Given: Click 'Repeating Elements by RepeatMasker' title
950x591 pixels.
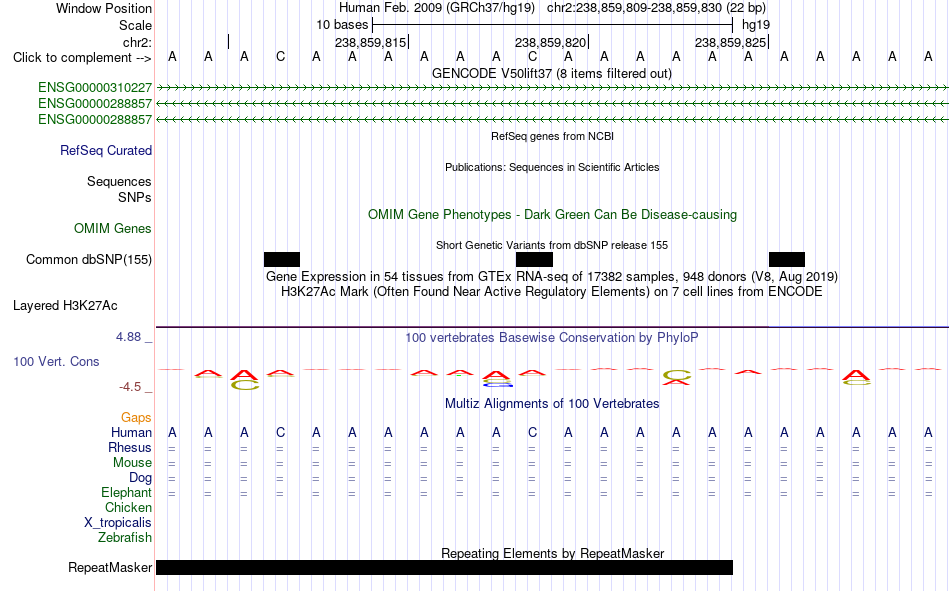Looking at the screenshot, I should (x=553, y=553).
